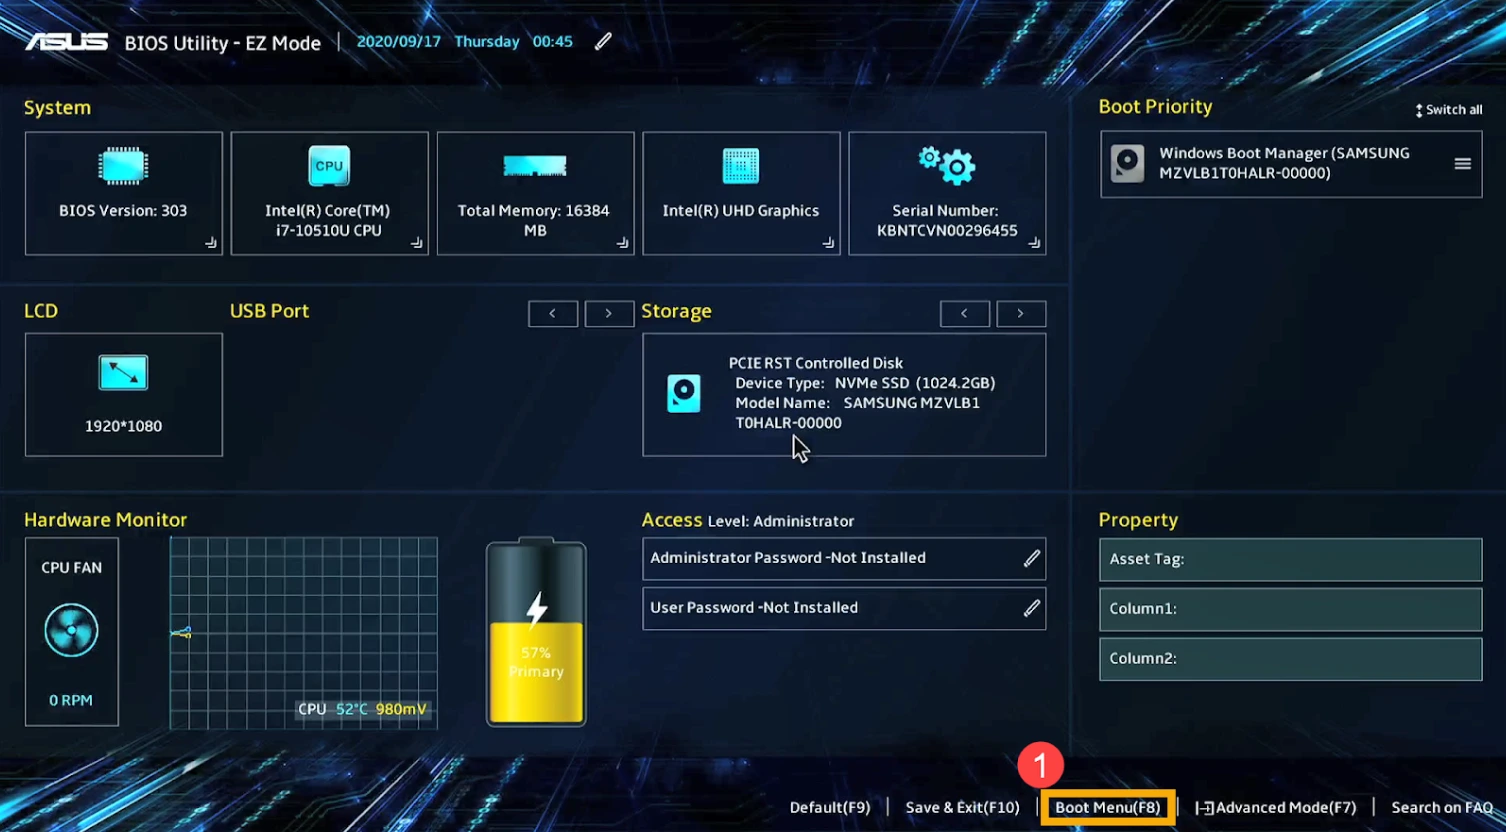The width and height of the screenshot is (1506, 832).
Task: Click the User Password field
Action: (x=844, y=608)
